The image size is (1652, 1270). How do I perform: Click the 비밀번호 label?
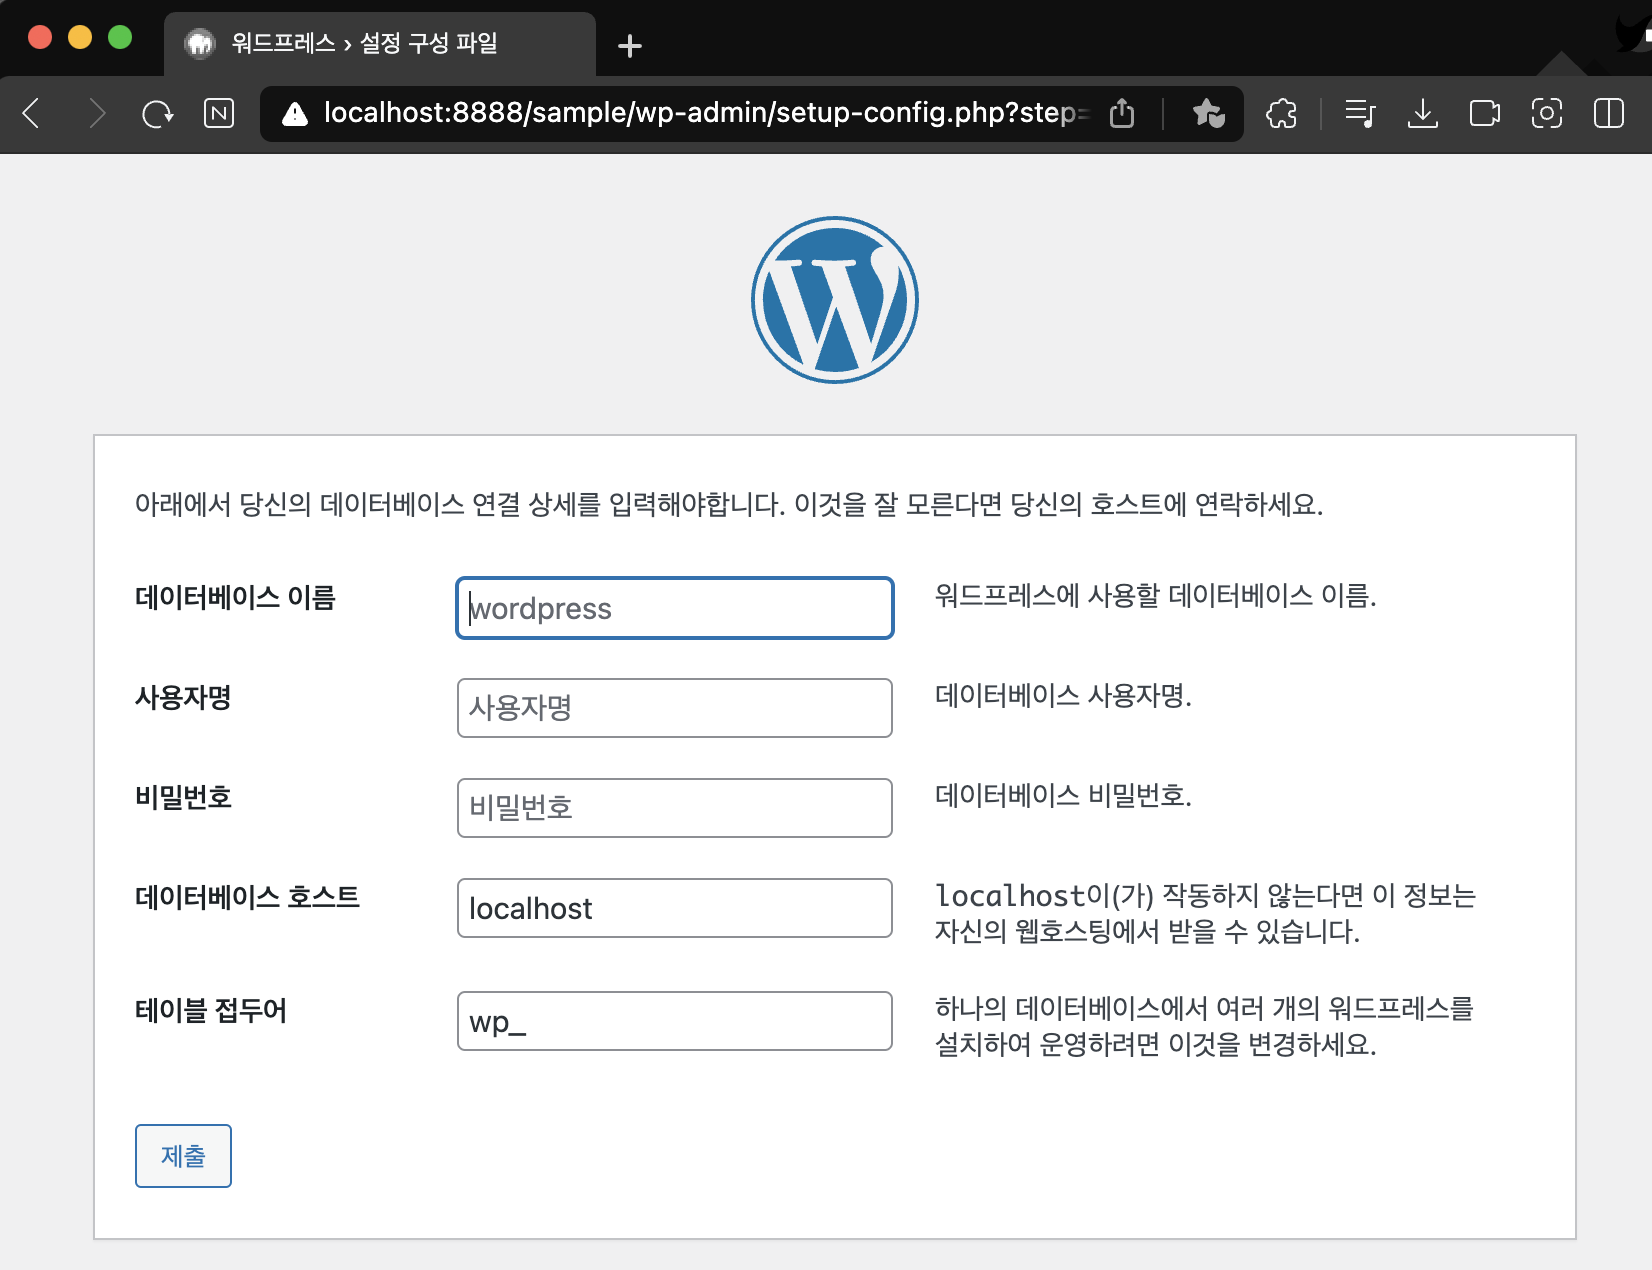coord(183,798)
